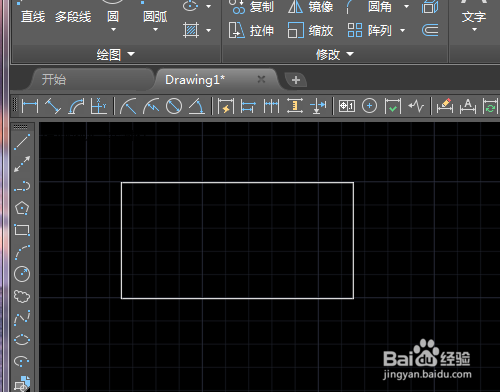Click the Continue dimension tool
This screenshot has height=392, width=500.
point(271,106)
